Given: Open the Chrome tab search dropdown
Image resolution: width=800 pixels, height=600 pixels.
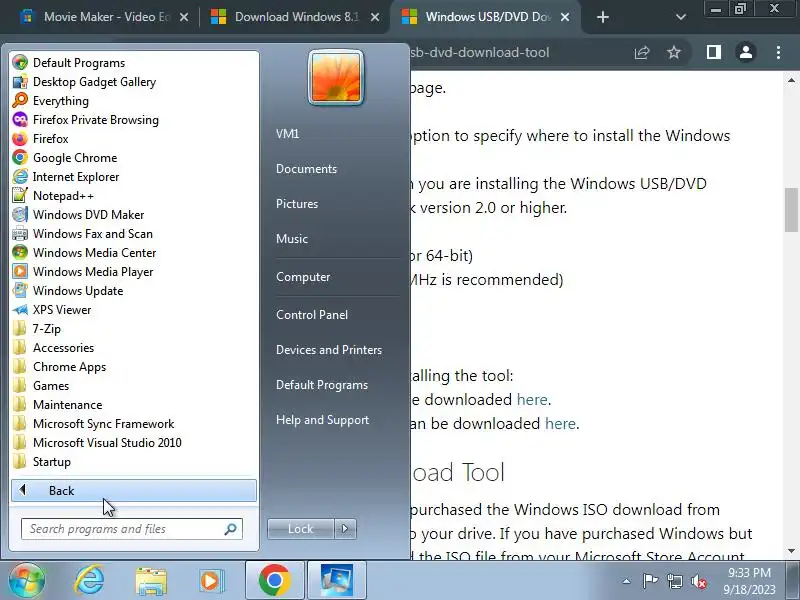Looking at the screenshot, I should [x=681, y=17].
